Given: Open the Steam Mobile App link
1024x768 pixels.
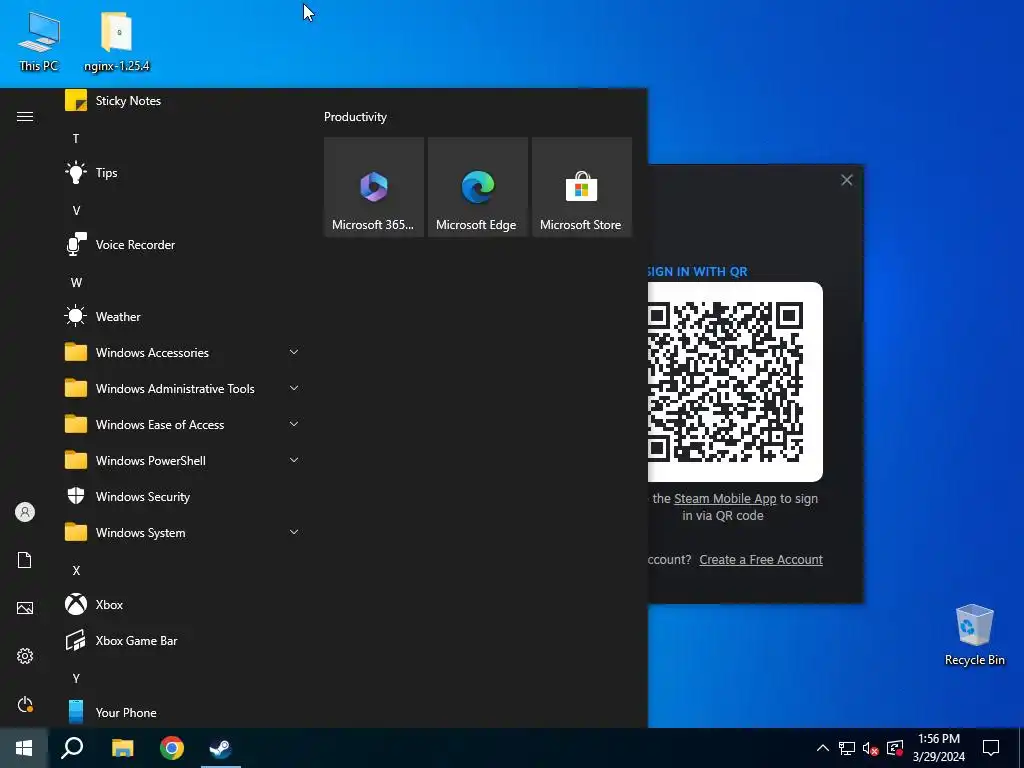Looking at the screenshot, I should tap(725, 498).
